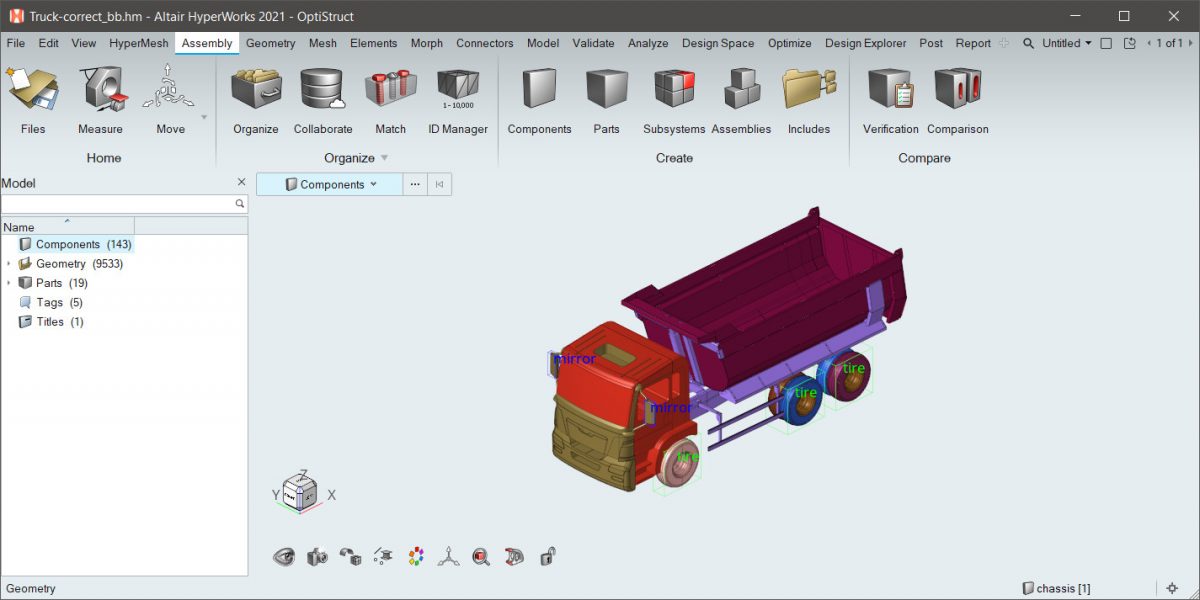Select the Organize tool in the ribbon
The image size is (1200, 600).
point(255,95)
